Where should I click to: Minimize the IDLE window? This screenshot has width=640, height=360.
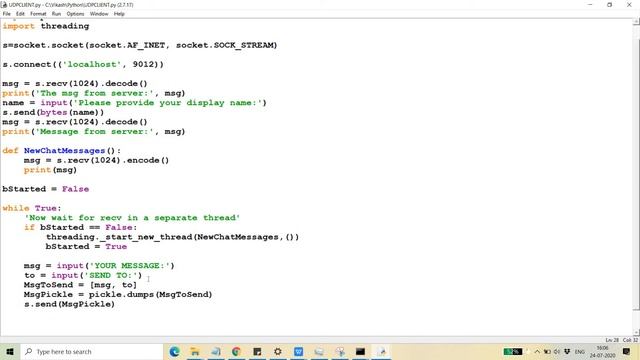click(590, 4)
